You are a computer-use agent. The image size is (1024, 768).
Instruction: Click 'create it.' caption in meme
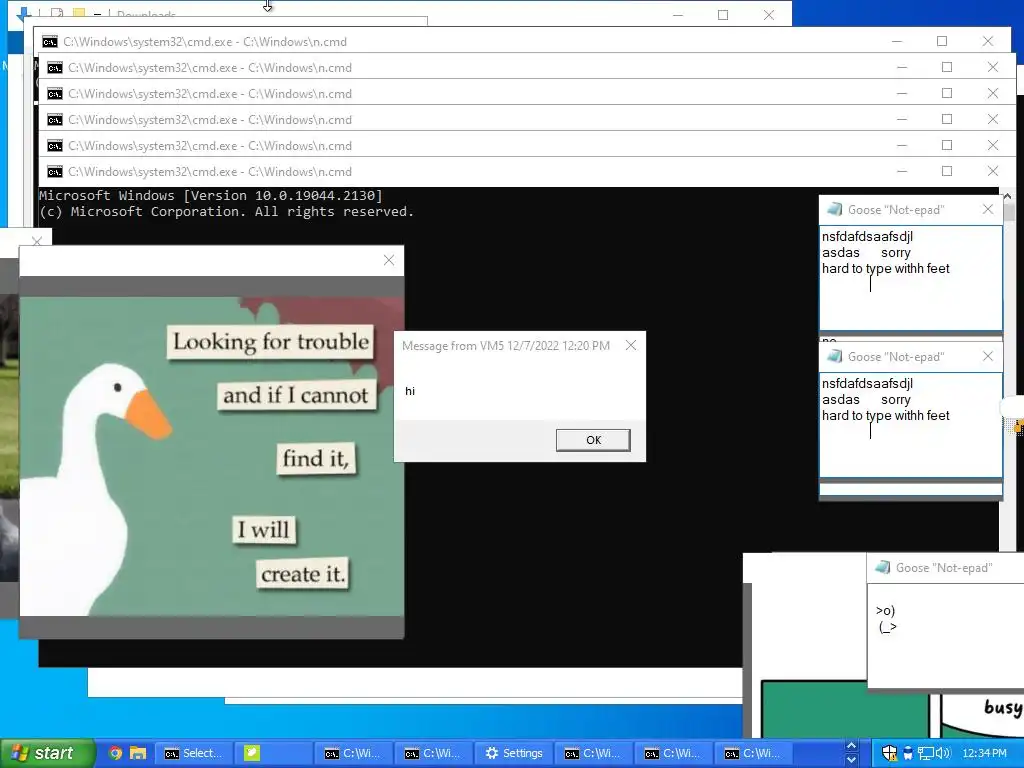click(x=302, y=574)
